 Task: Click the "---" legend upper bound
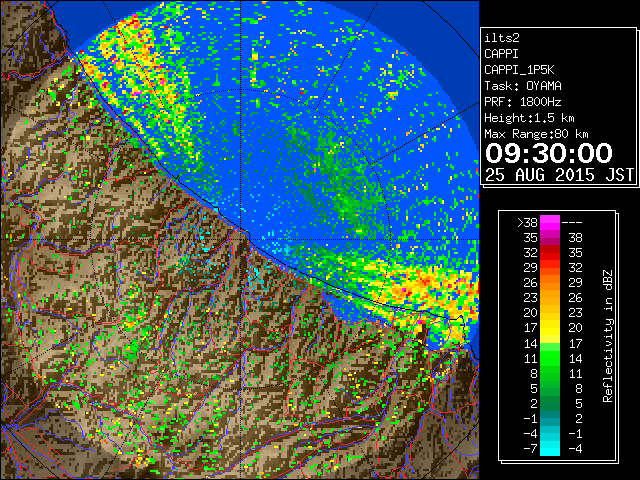point(572,223)
